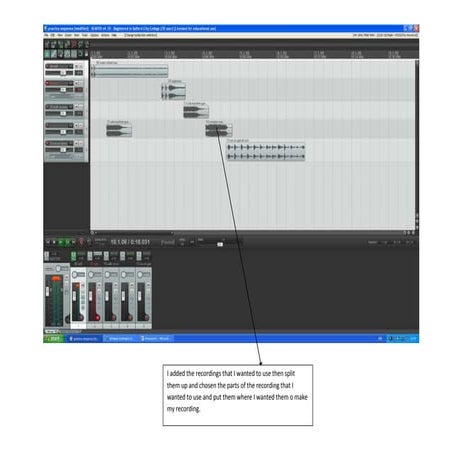The height and width of the screenshot is (453, 453).
Task: Open the Edit menu
Action: coord(53,35)
